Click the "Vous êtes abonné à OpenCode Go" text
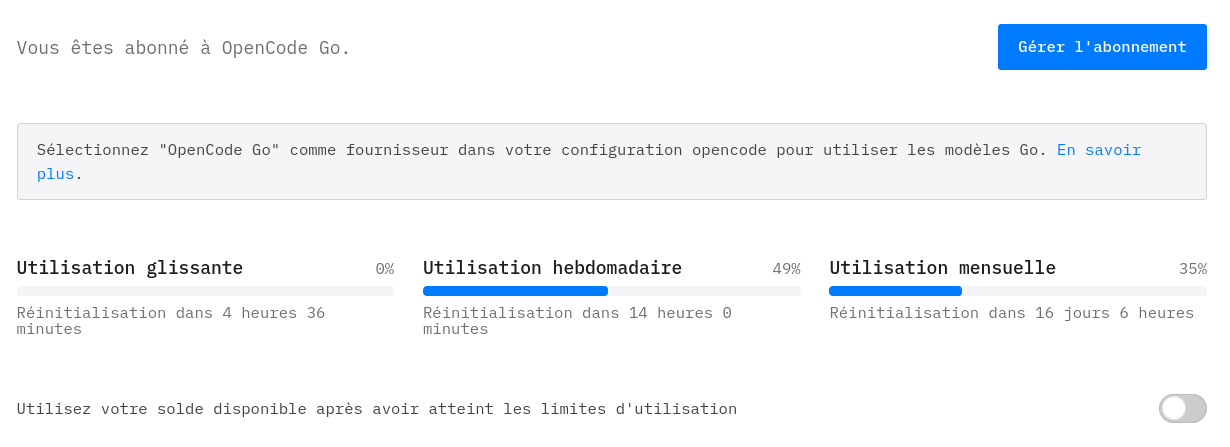The image size is (1230, 447). tap(184, 48)
